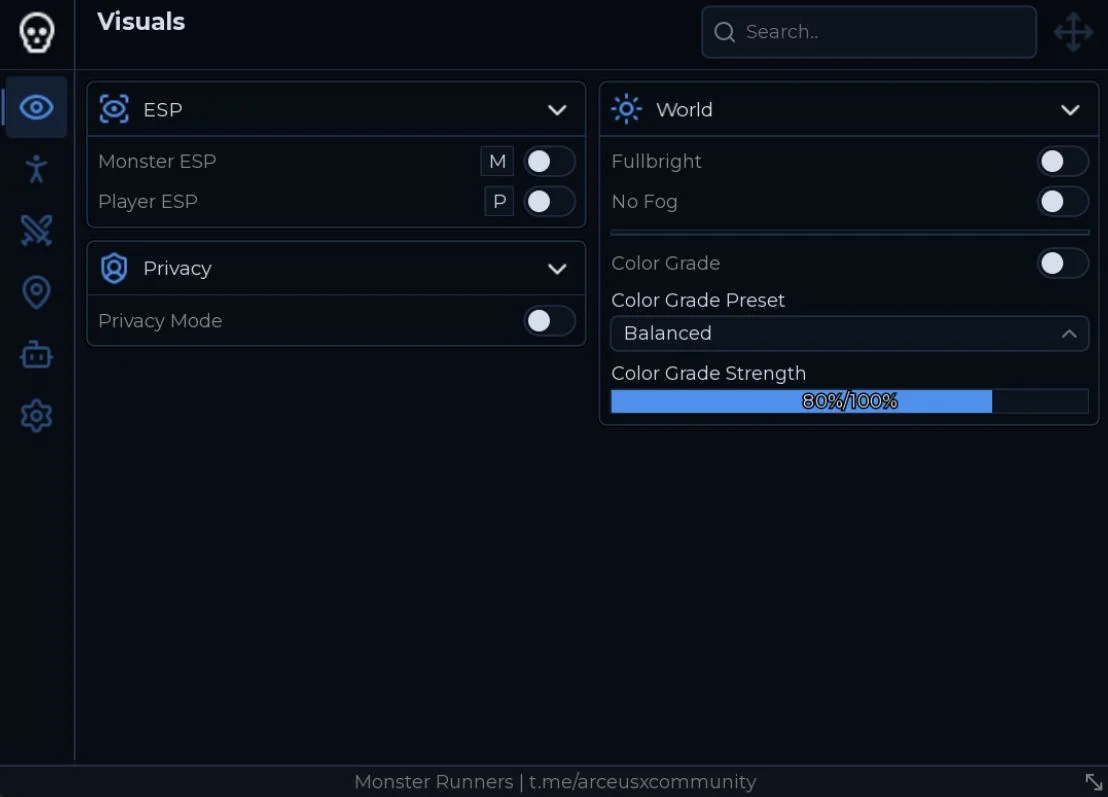Open the map pin teleport tab
The width and height of the screenshot is (1108, 797).
click(x=36, y=292)
